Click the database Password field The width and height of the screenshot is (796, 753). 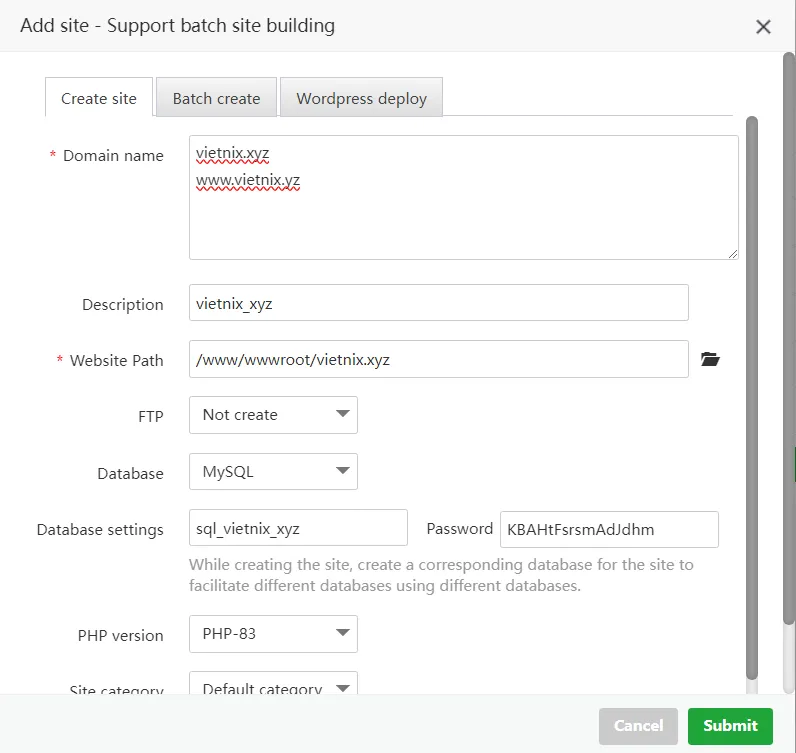pos(608,529)
